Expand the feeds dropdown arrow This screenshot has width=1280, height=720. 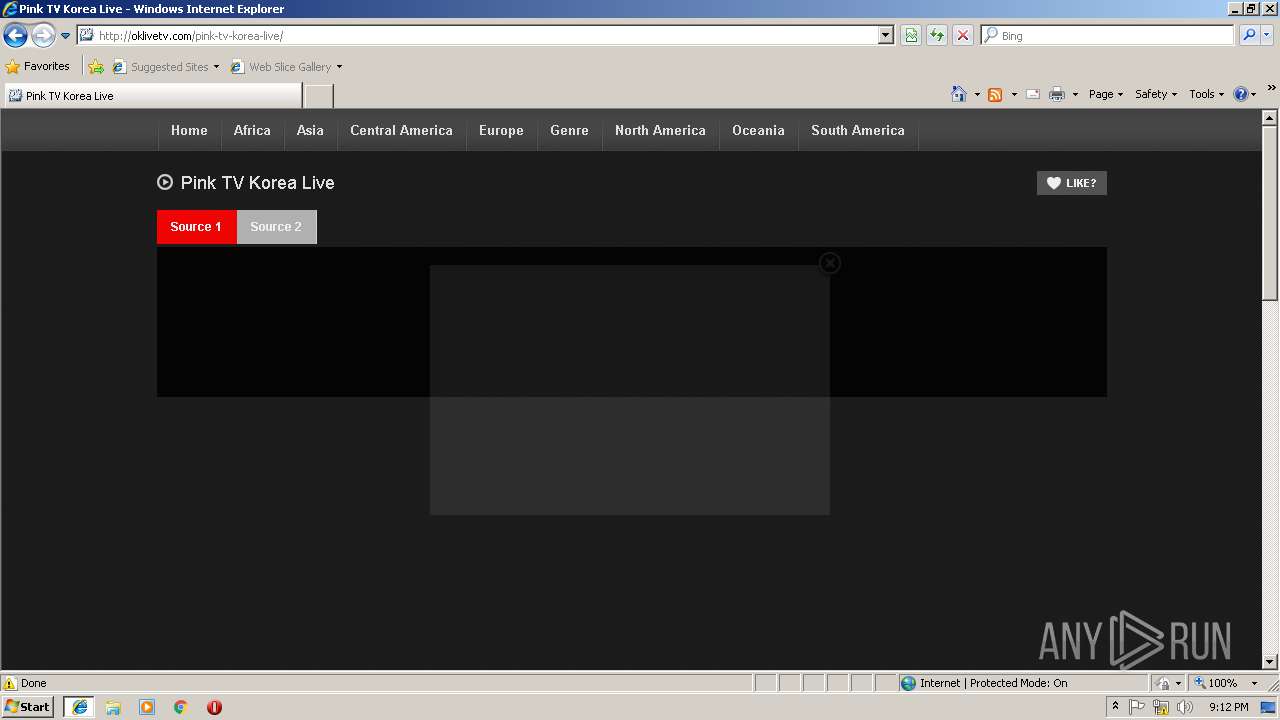[1014, 94]
